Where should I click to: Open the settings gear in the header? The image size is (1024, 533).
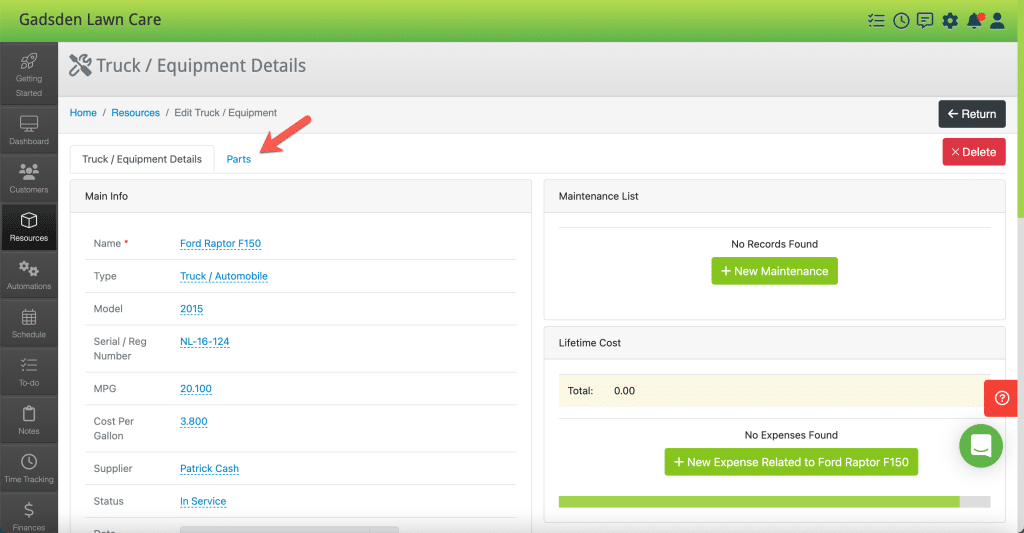pos(950,21)
